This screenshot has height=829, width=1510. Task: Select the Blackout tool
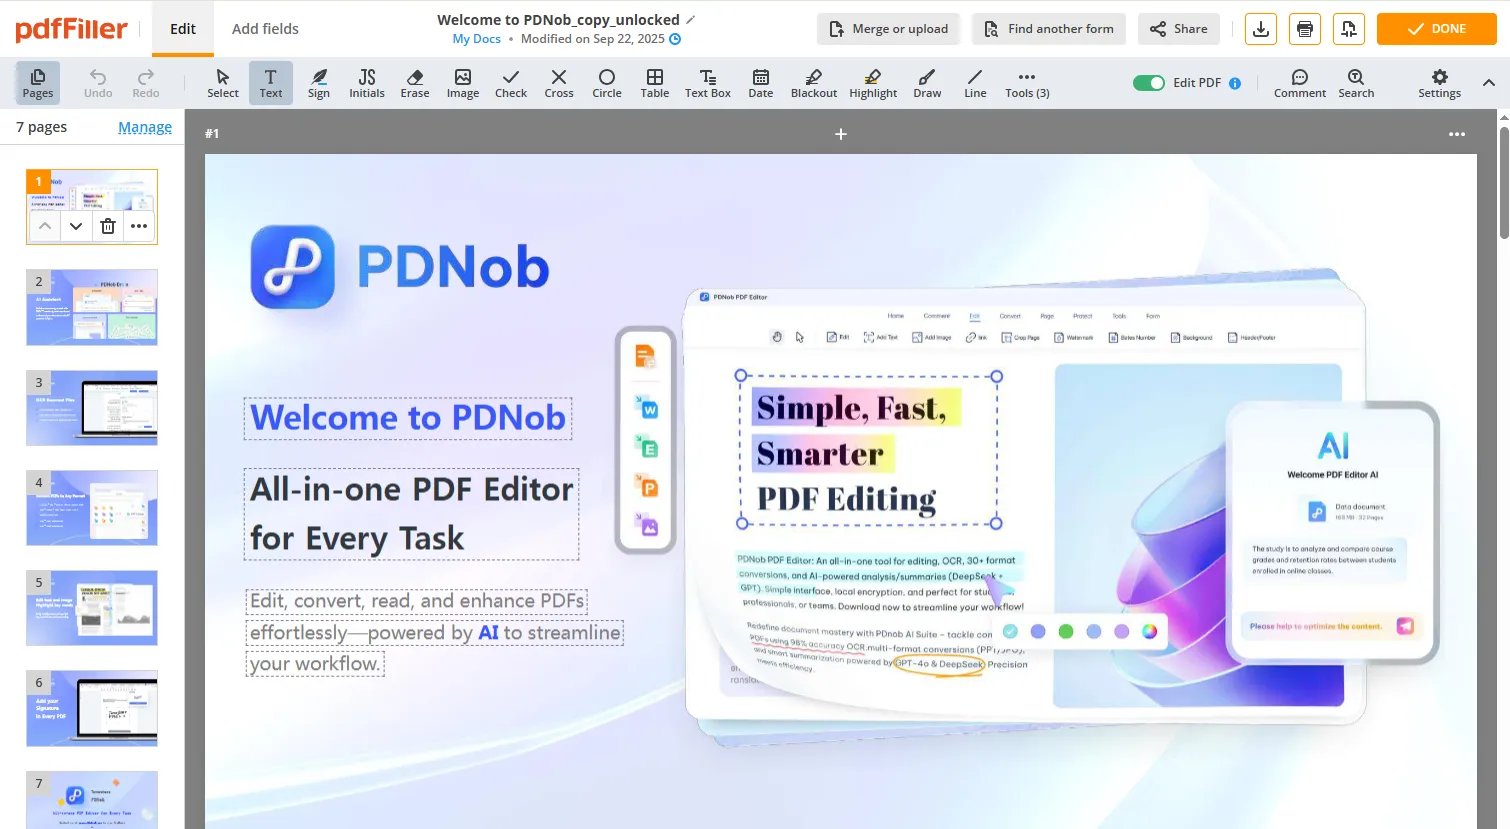tap(814, 83)
